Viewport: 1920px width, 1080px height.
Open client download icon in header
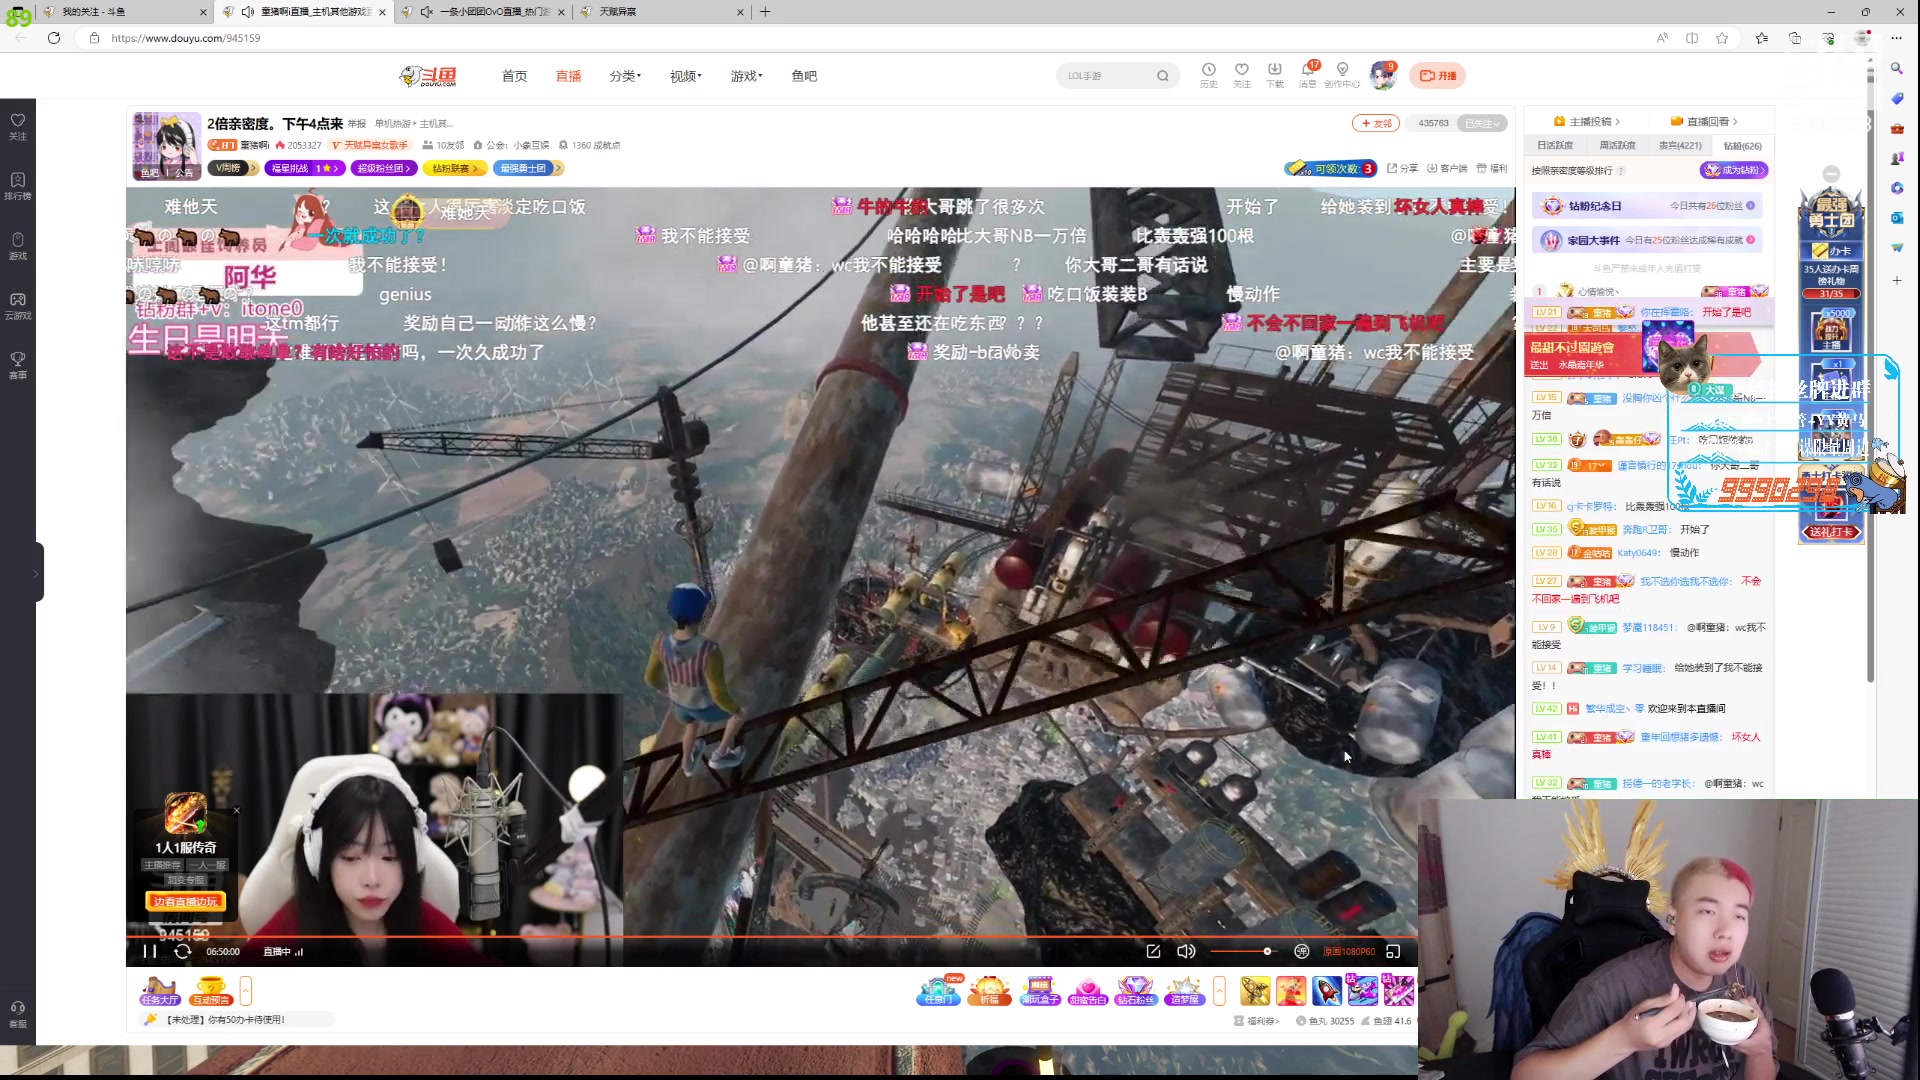click(x=1275, y=75)
